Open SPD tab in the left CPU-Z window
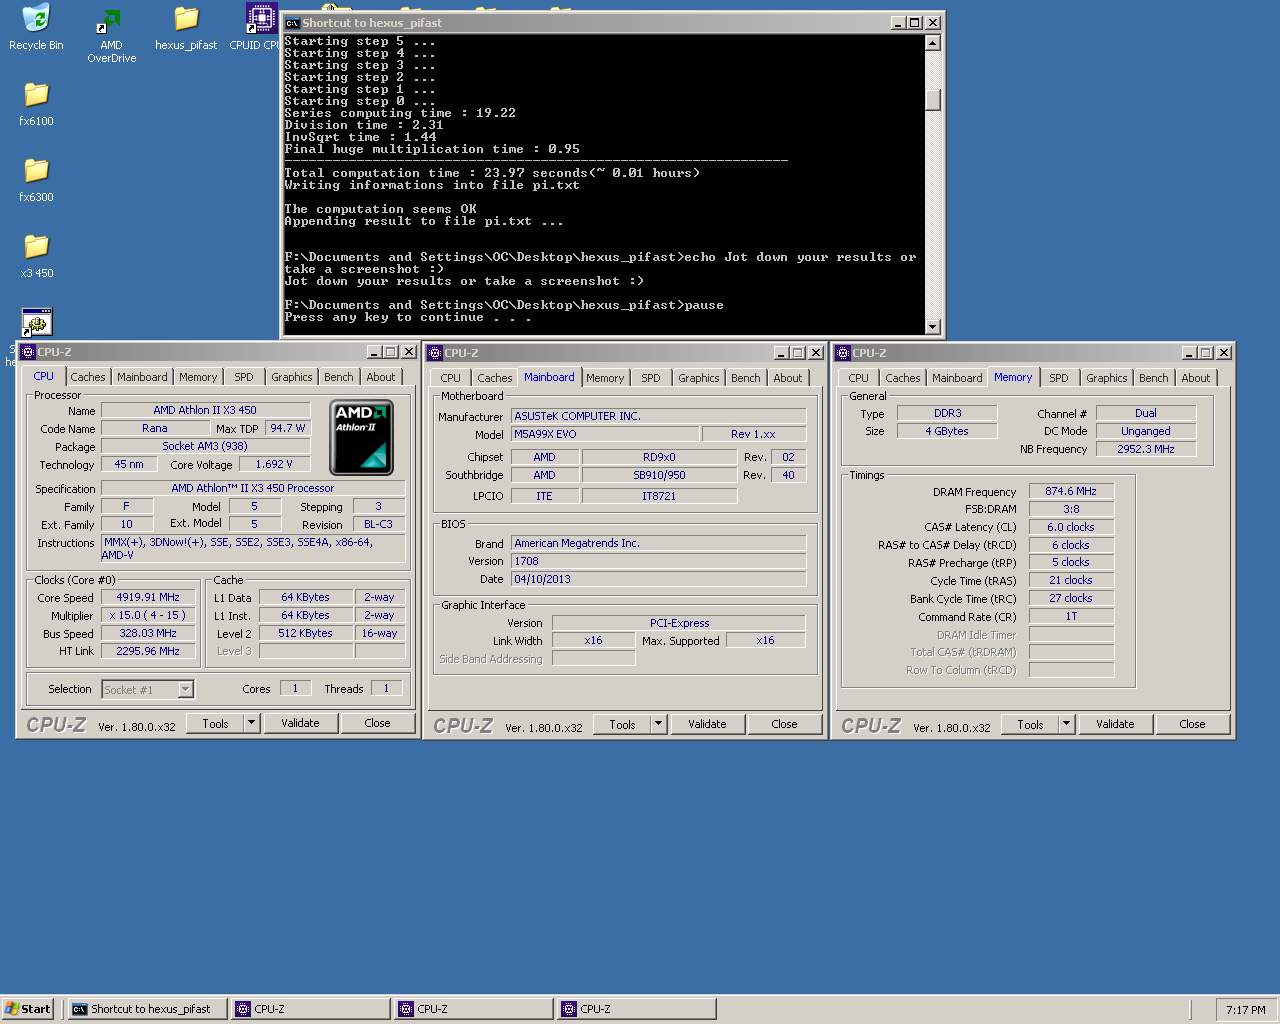The height and width of the screenshot is (1024, 1280). [x=244, y=377]
